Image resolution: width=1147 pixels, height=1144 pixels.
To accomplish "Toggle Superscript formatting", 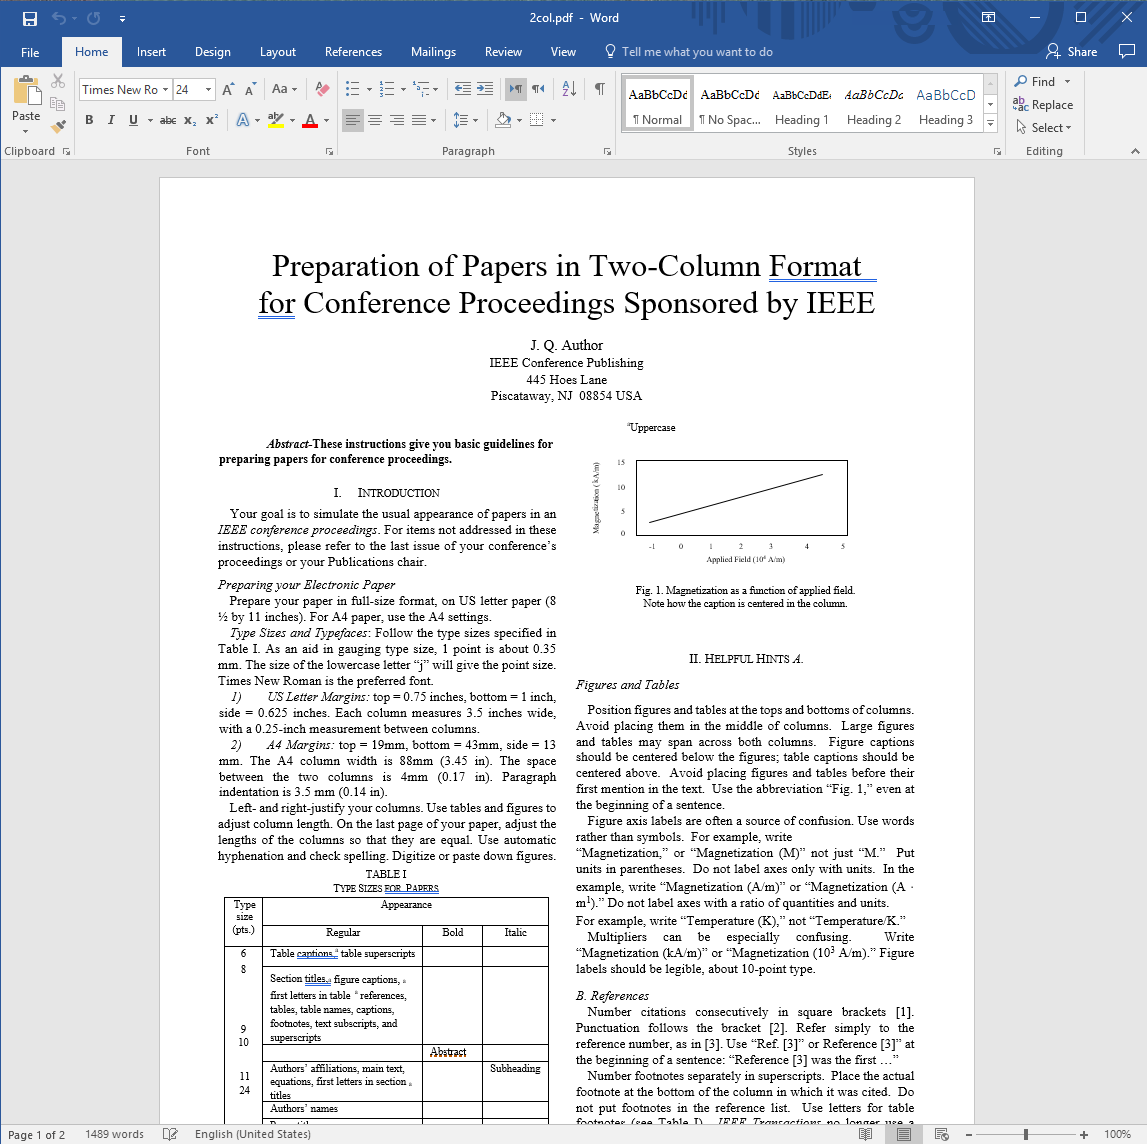I will click(x=211, y=120).
